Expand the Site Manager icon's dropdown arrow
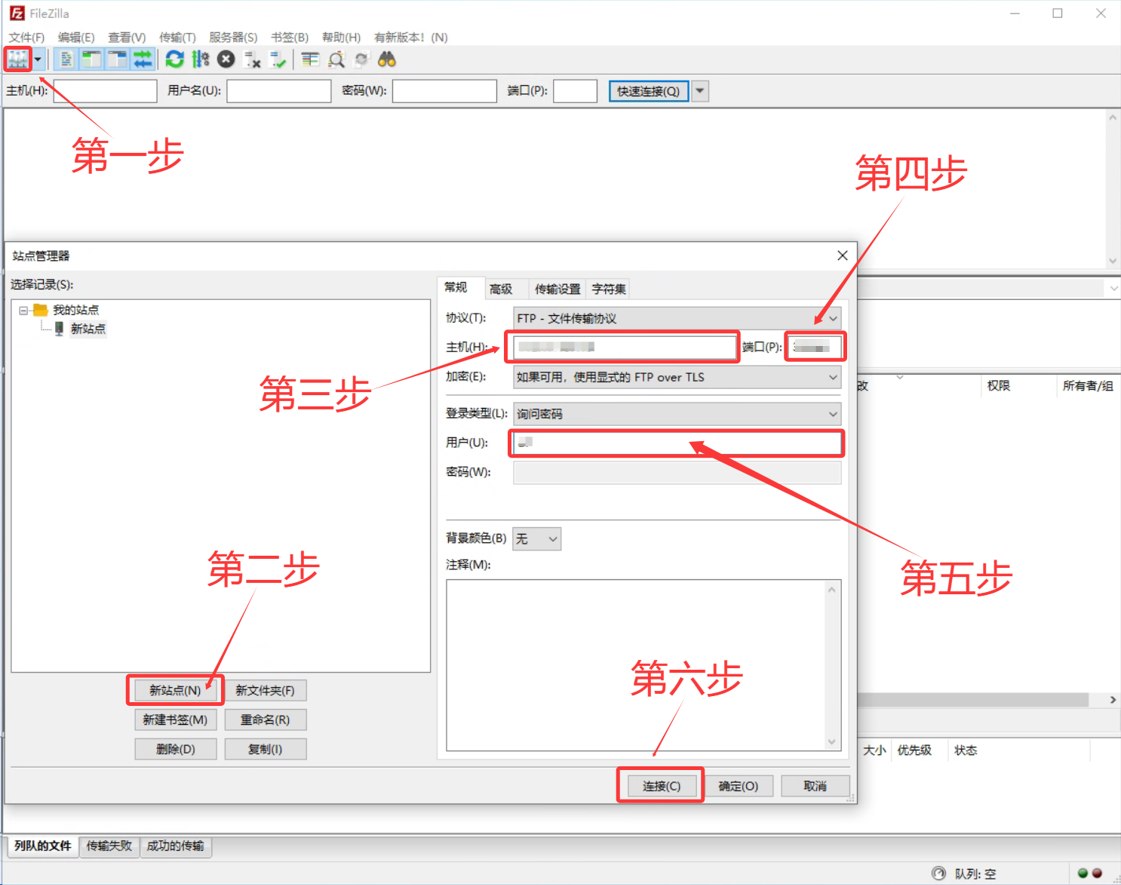Screen dimensions: 1121x885 coord(38,59)
